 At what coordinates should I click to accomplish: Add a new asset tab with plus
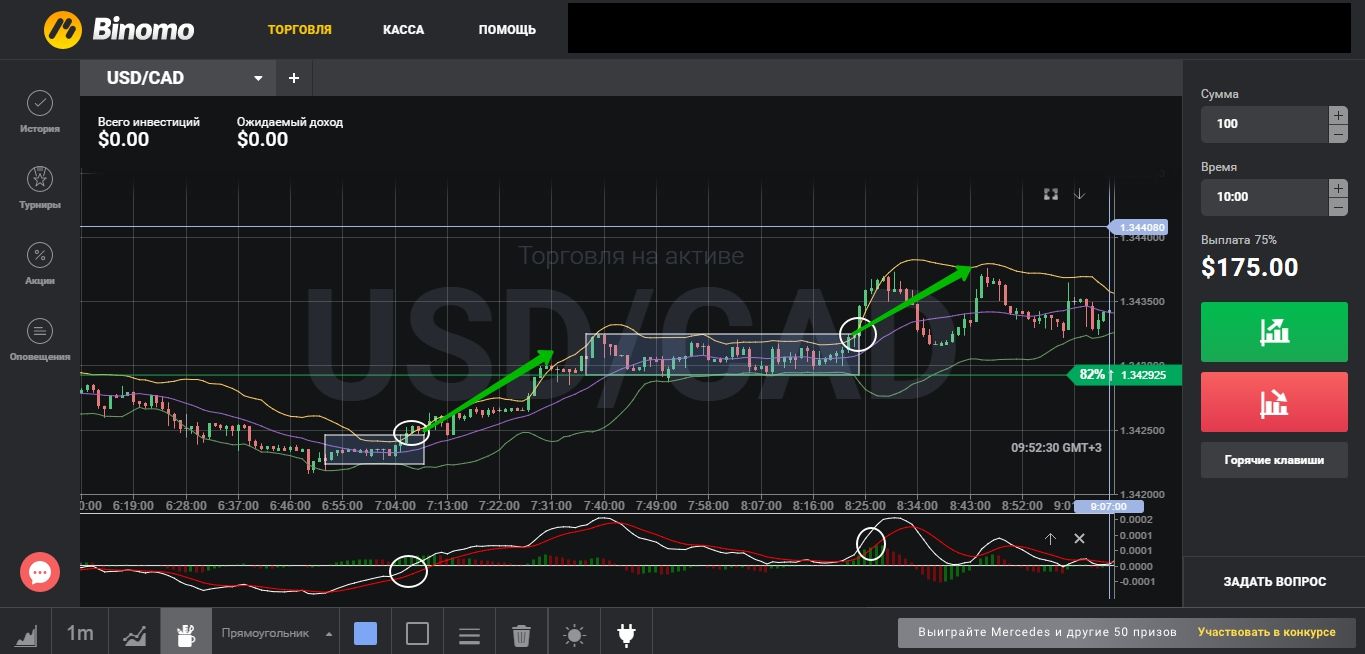(x=294, y=78)
